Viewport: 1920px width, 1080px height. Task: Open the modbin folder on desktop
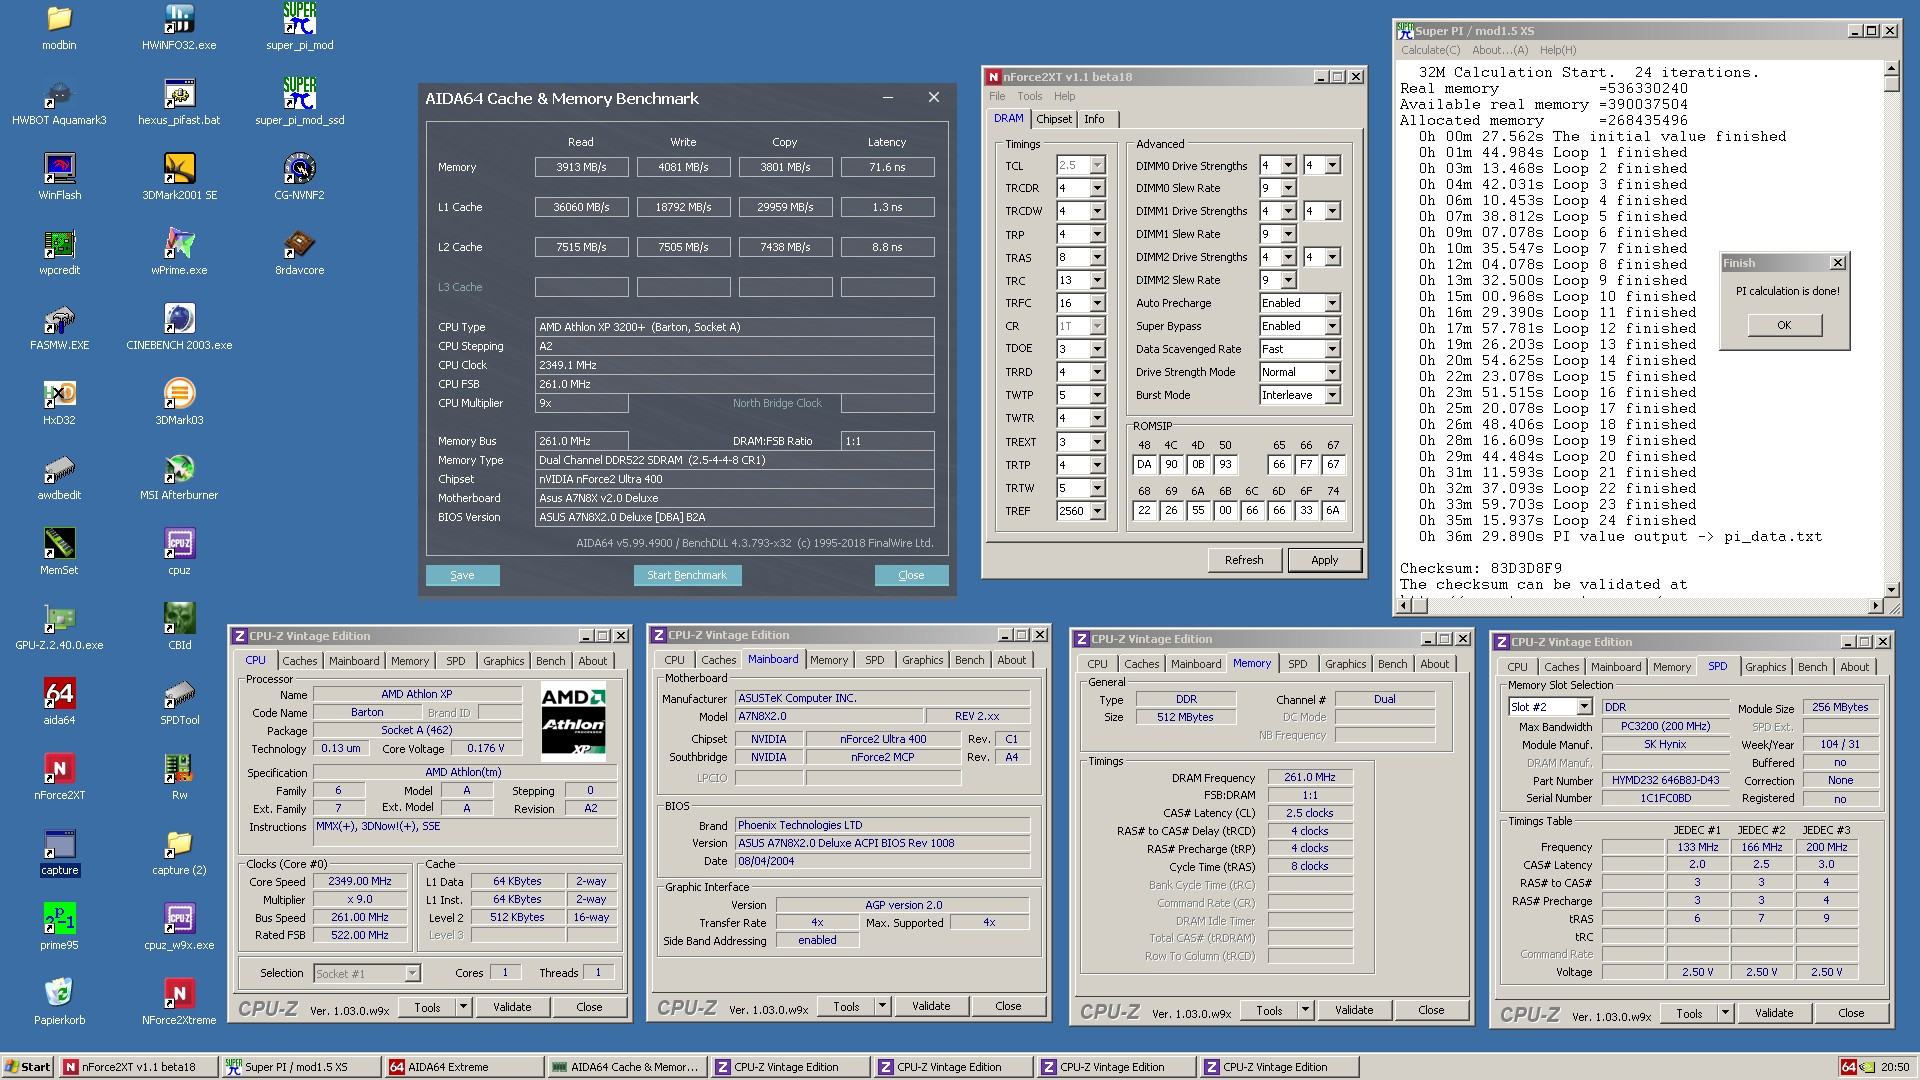[x=59, y=27]
